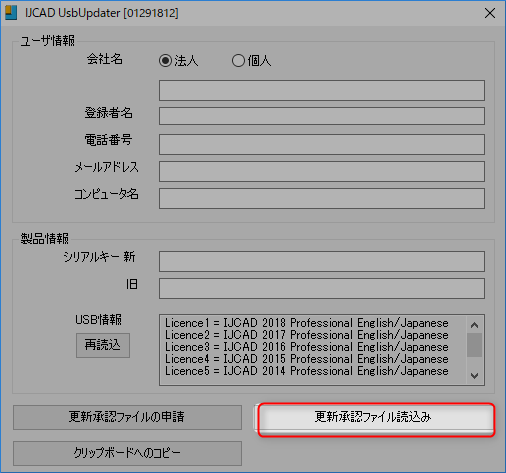Click 更新承認ファイルの申請 button

pyautogui.click(x=127, y=417)
